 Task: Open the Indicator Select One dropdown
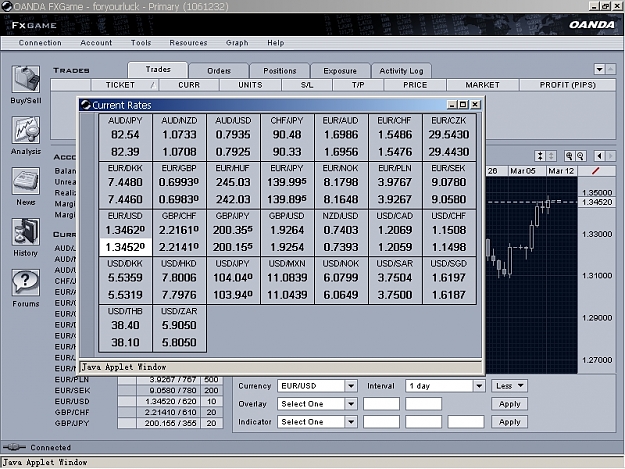(316, 422)
